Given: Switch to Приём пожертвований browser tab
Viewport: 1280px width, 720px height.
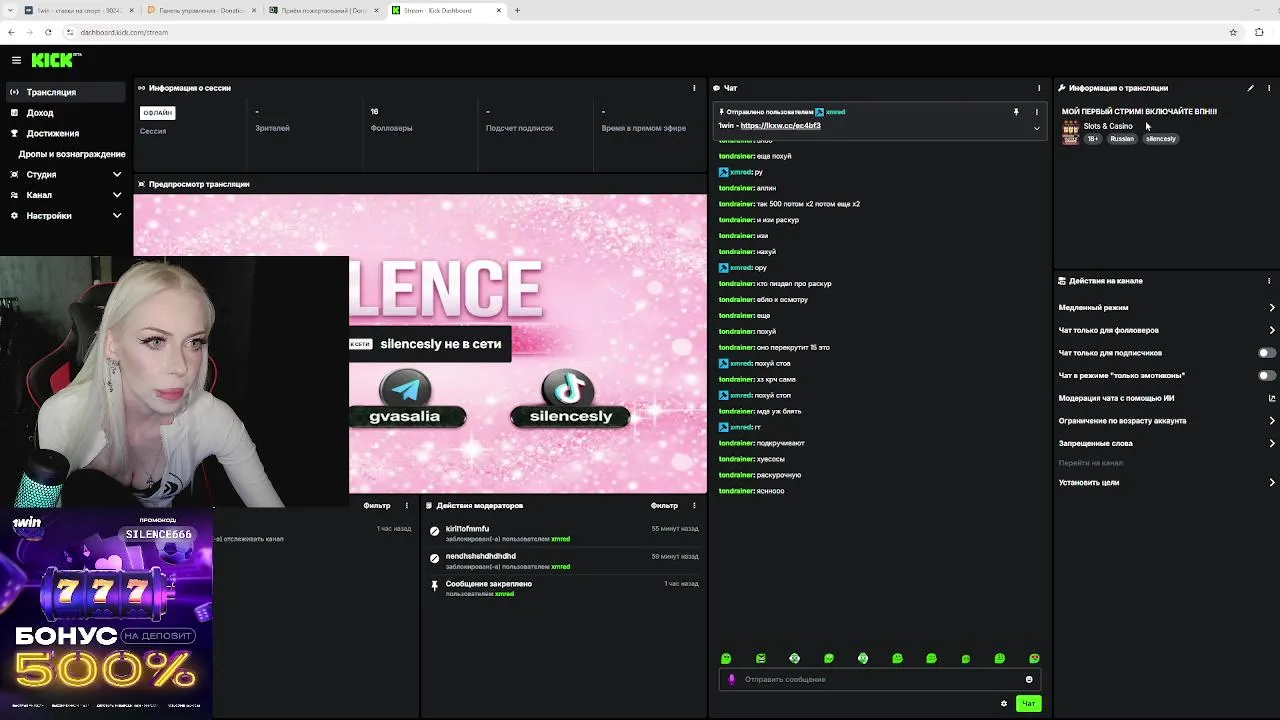Looking at the screenshot, I should (x=323, y=10).
